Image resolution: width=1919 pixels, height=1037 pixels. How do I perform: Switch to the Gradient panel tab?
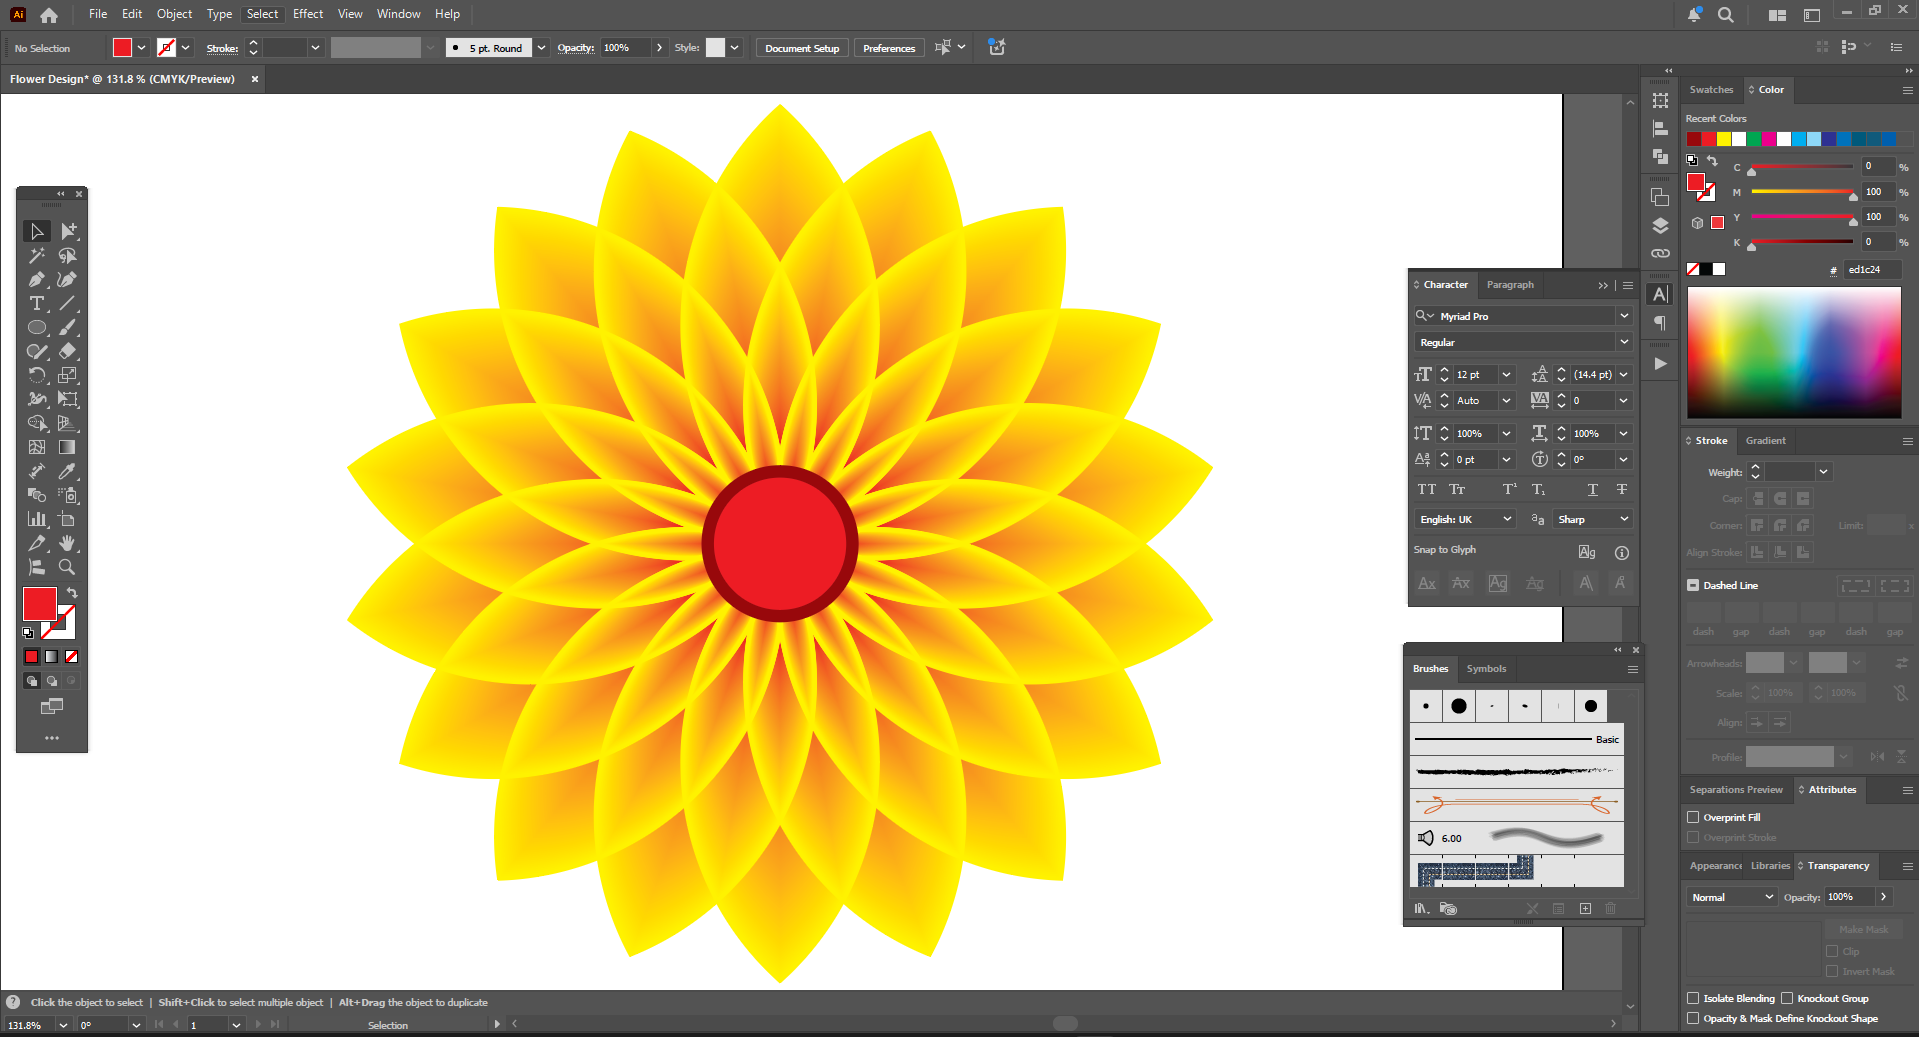pos(1765,441)
